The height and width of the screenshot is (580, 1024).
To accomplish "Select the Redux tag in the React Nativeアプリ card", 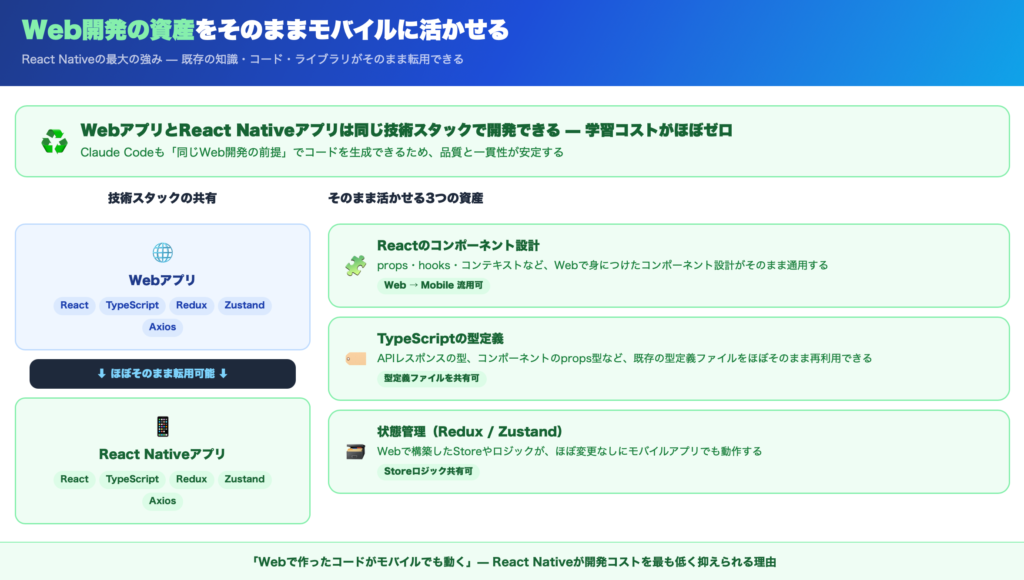I will click(191, 480).
